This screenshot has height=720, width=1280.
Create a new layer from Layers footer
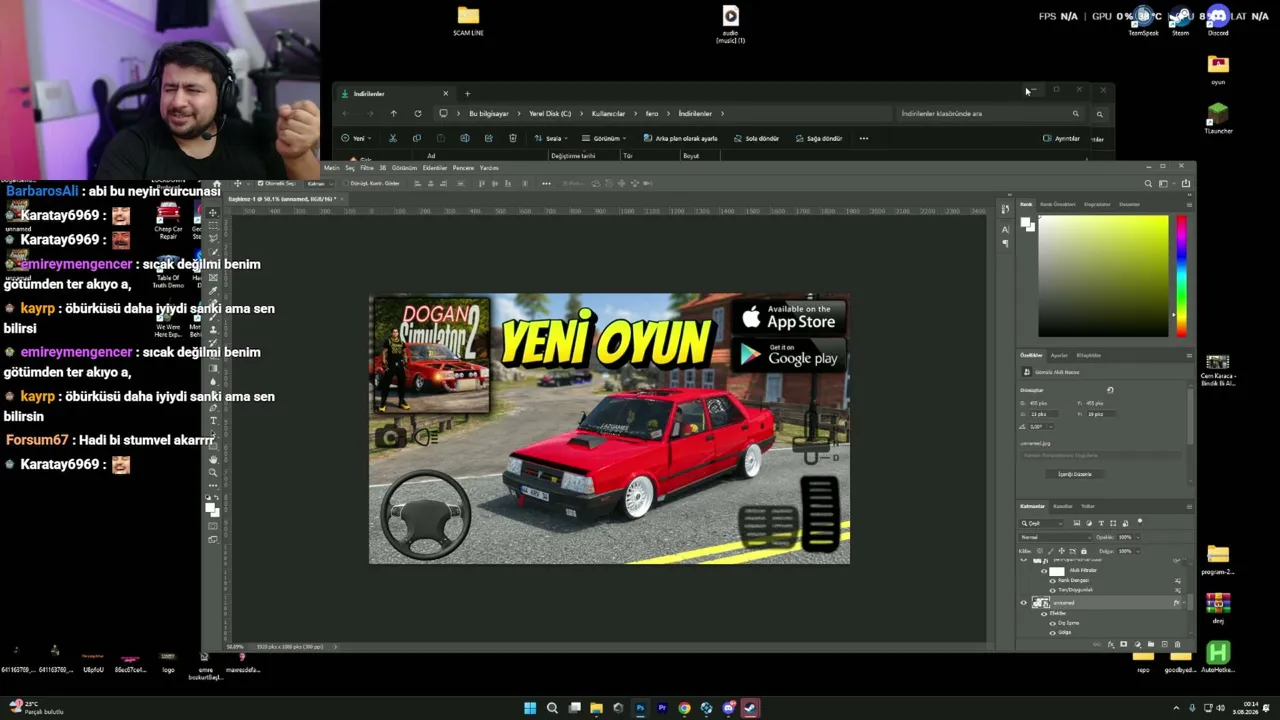point(1164,645)
